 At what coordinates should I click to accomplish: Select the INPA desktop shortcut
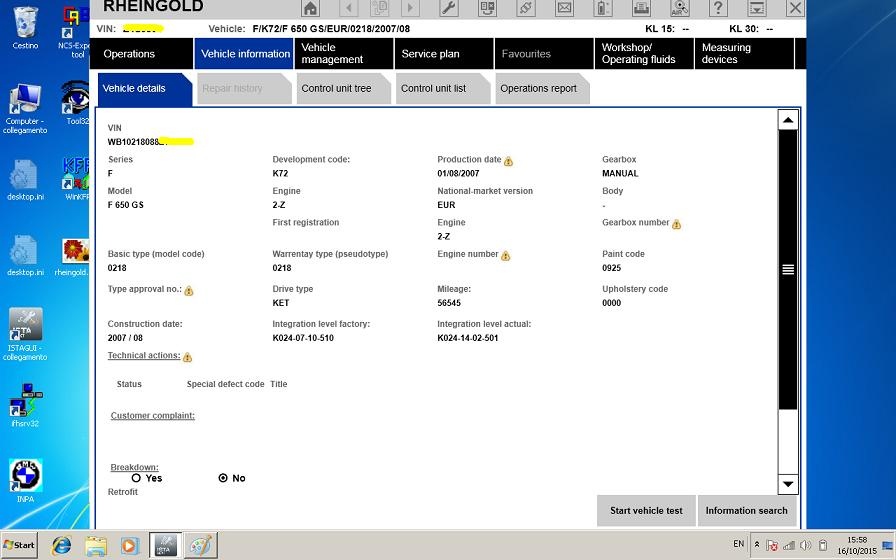click(25, 481)
